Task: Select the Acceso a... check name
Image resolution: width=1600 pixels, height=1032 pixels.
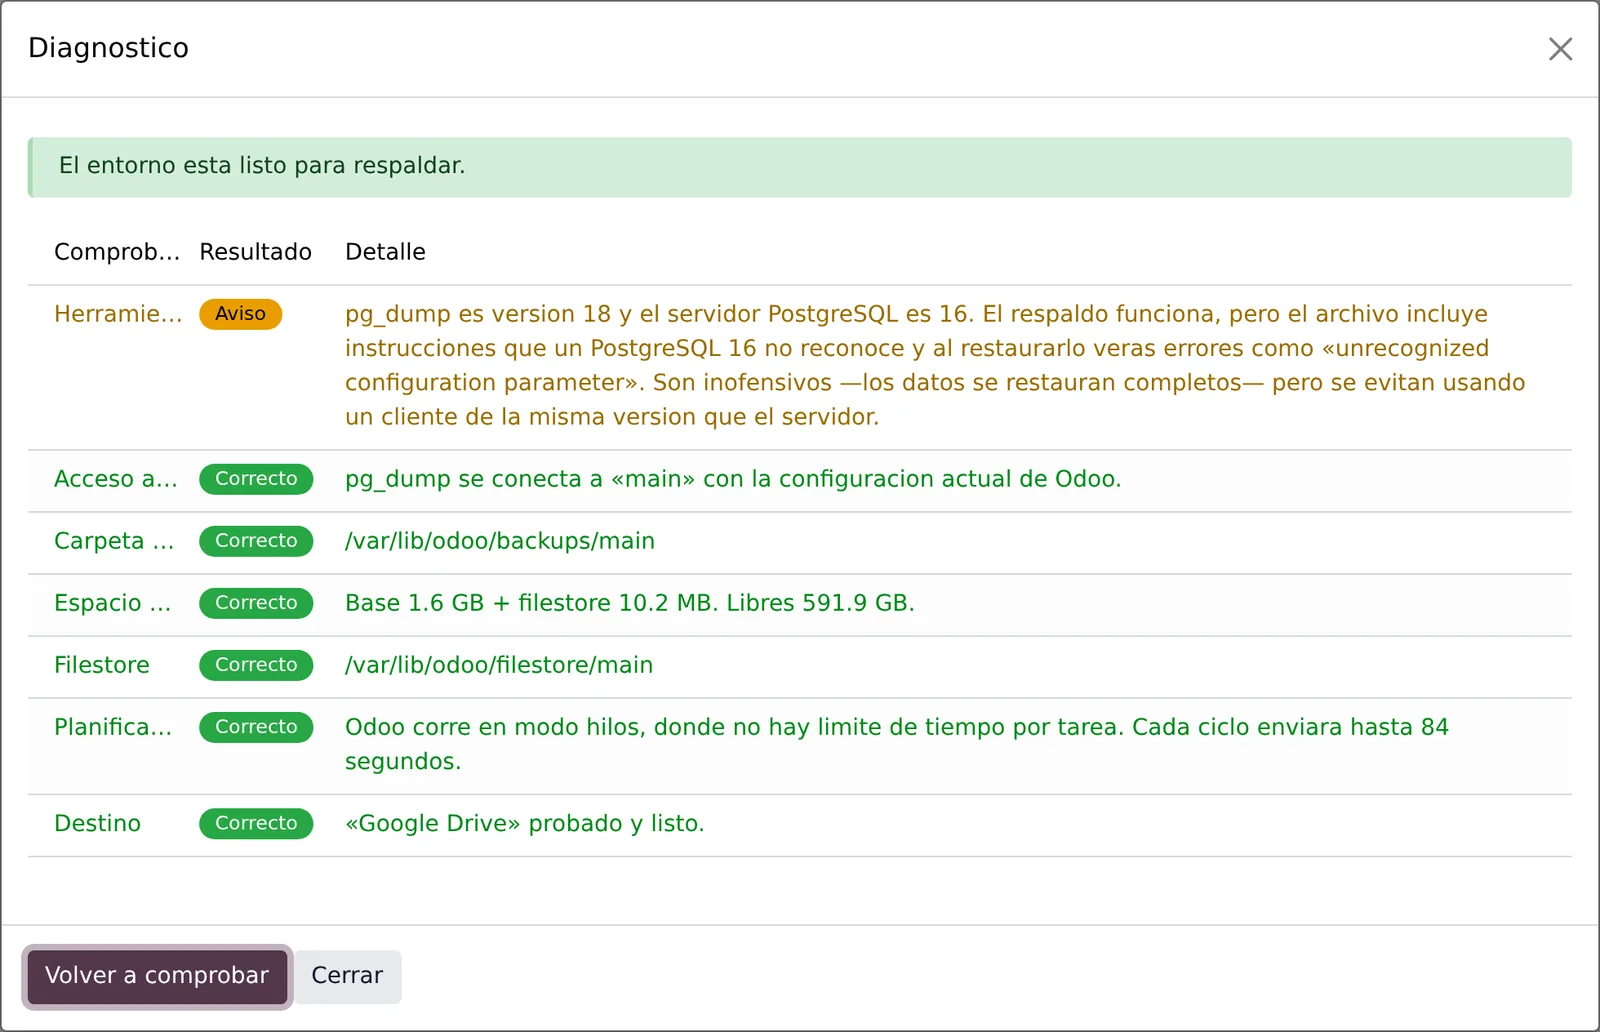Action: (x=116, y=479)
